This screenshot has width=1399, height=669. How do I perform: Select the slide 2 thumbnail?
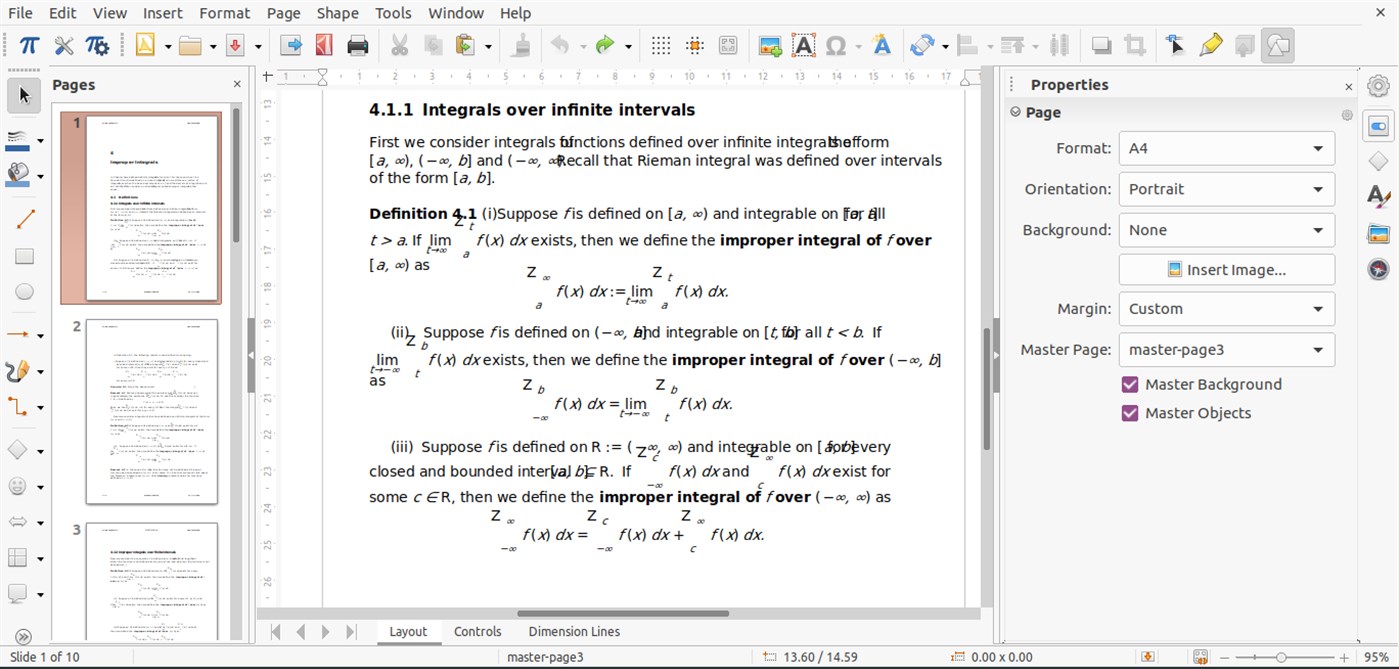pyautogui.click(x=151, y=411)
